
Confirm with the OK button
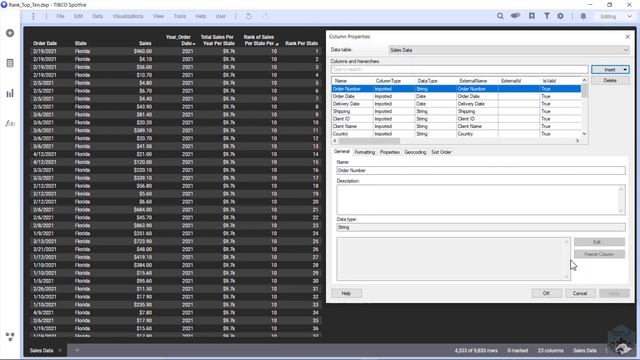(547, 293)
